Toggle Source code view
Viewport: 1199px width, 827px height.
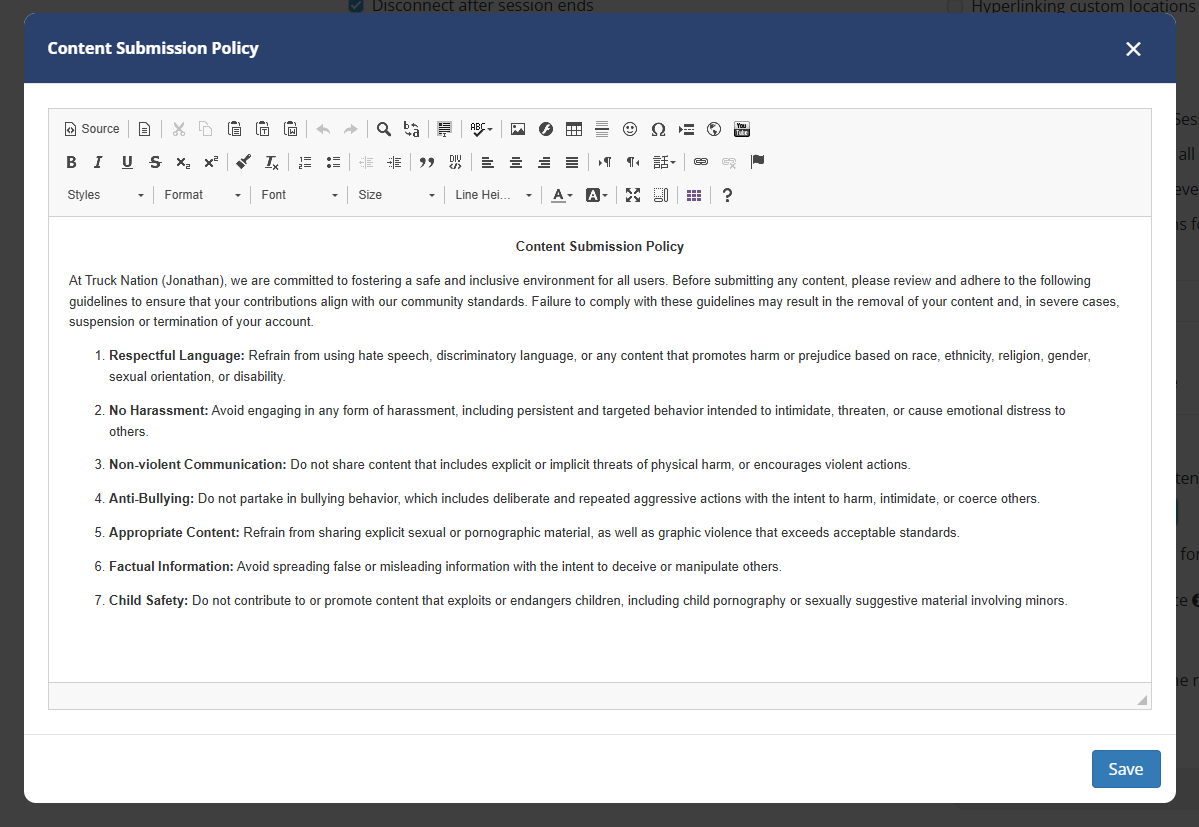(x=92, y=129)
